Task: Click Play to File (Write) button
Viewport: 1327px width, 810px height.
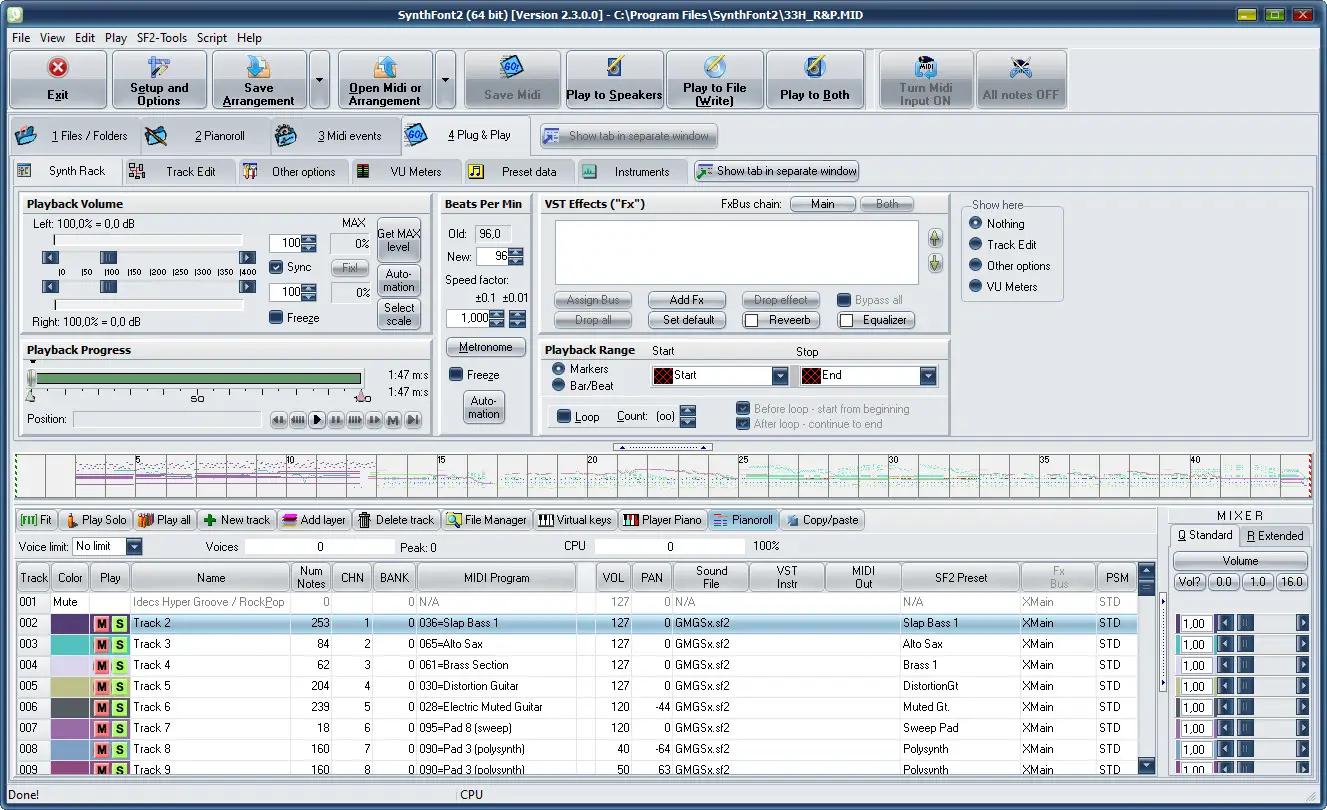Action: click(715, 80)
